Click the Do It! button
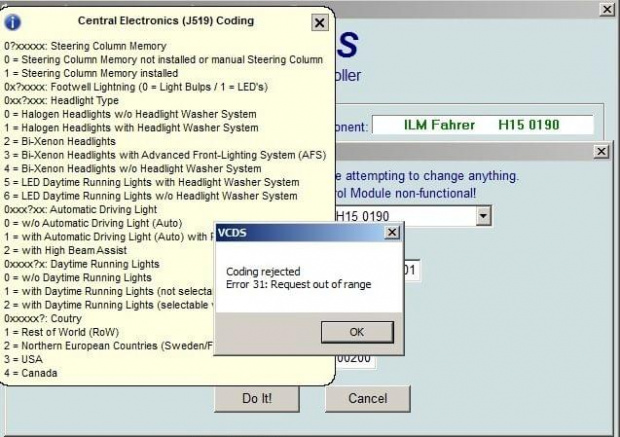This screenshot has width=620, height=437. (x=257, y=398)
